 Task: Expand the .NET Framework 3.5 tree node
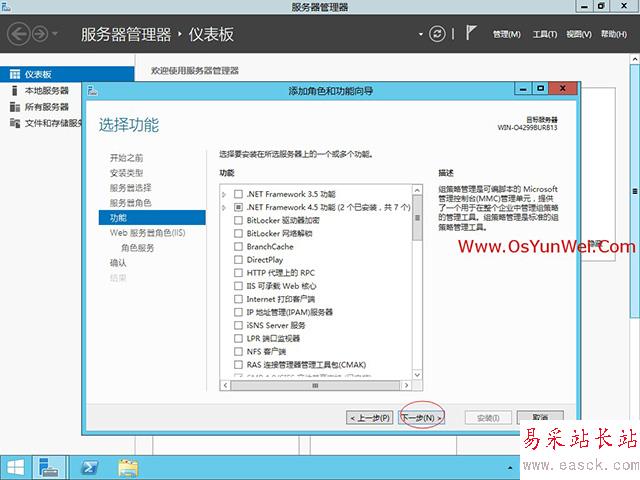[224, 194]
